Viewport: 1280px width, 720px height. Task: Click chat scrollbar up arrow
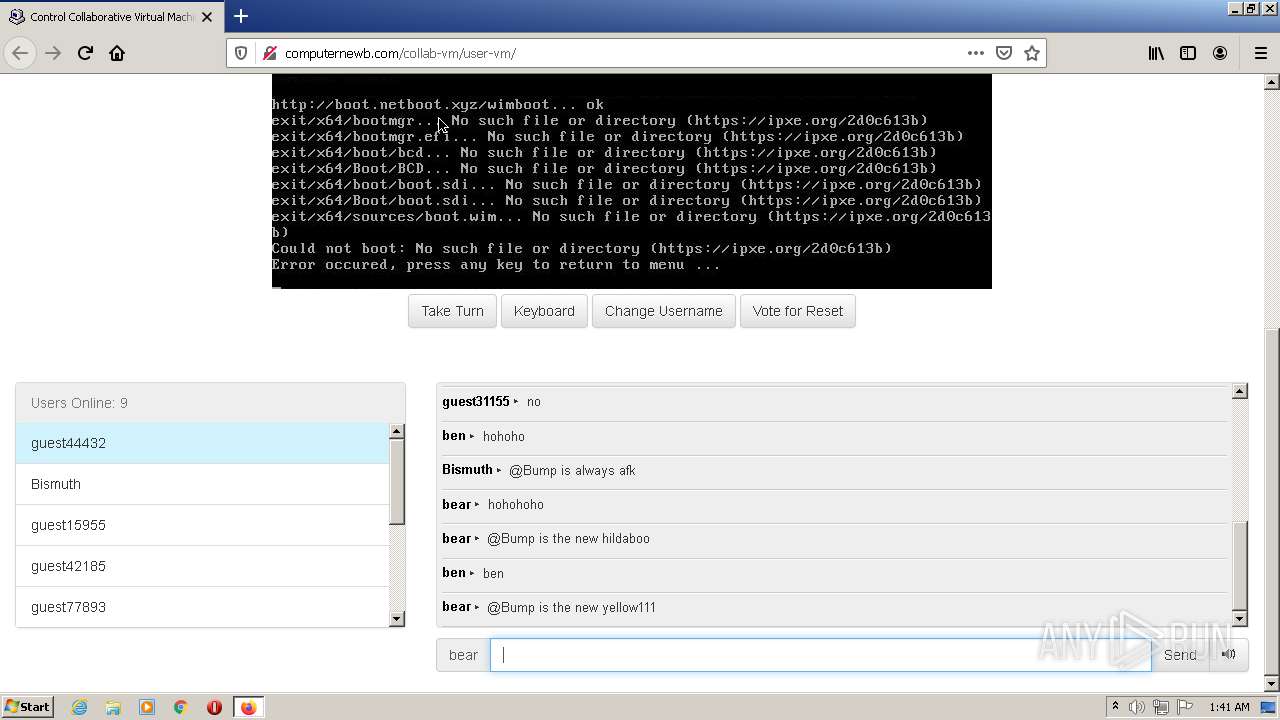click(1240, 391)
